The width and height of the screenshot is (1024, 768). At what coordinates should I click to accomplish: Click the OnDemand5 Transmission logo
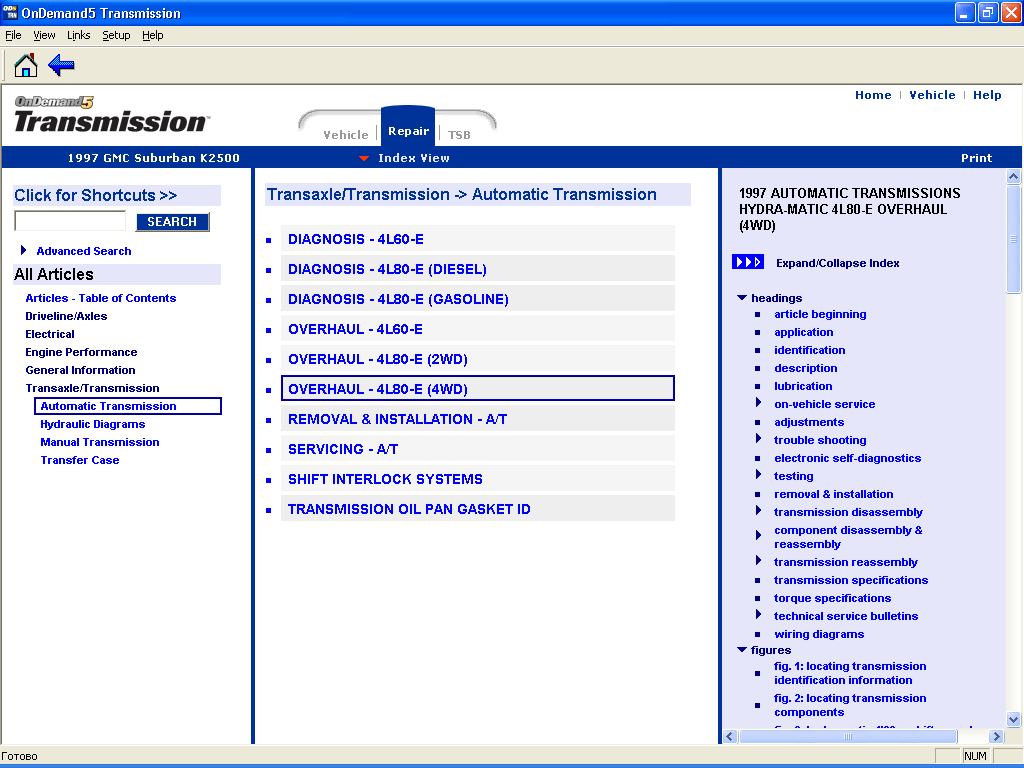point(110,115)
